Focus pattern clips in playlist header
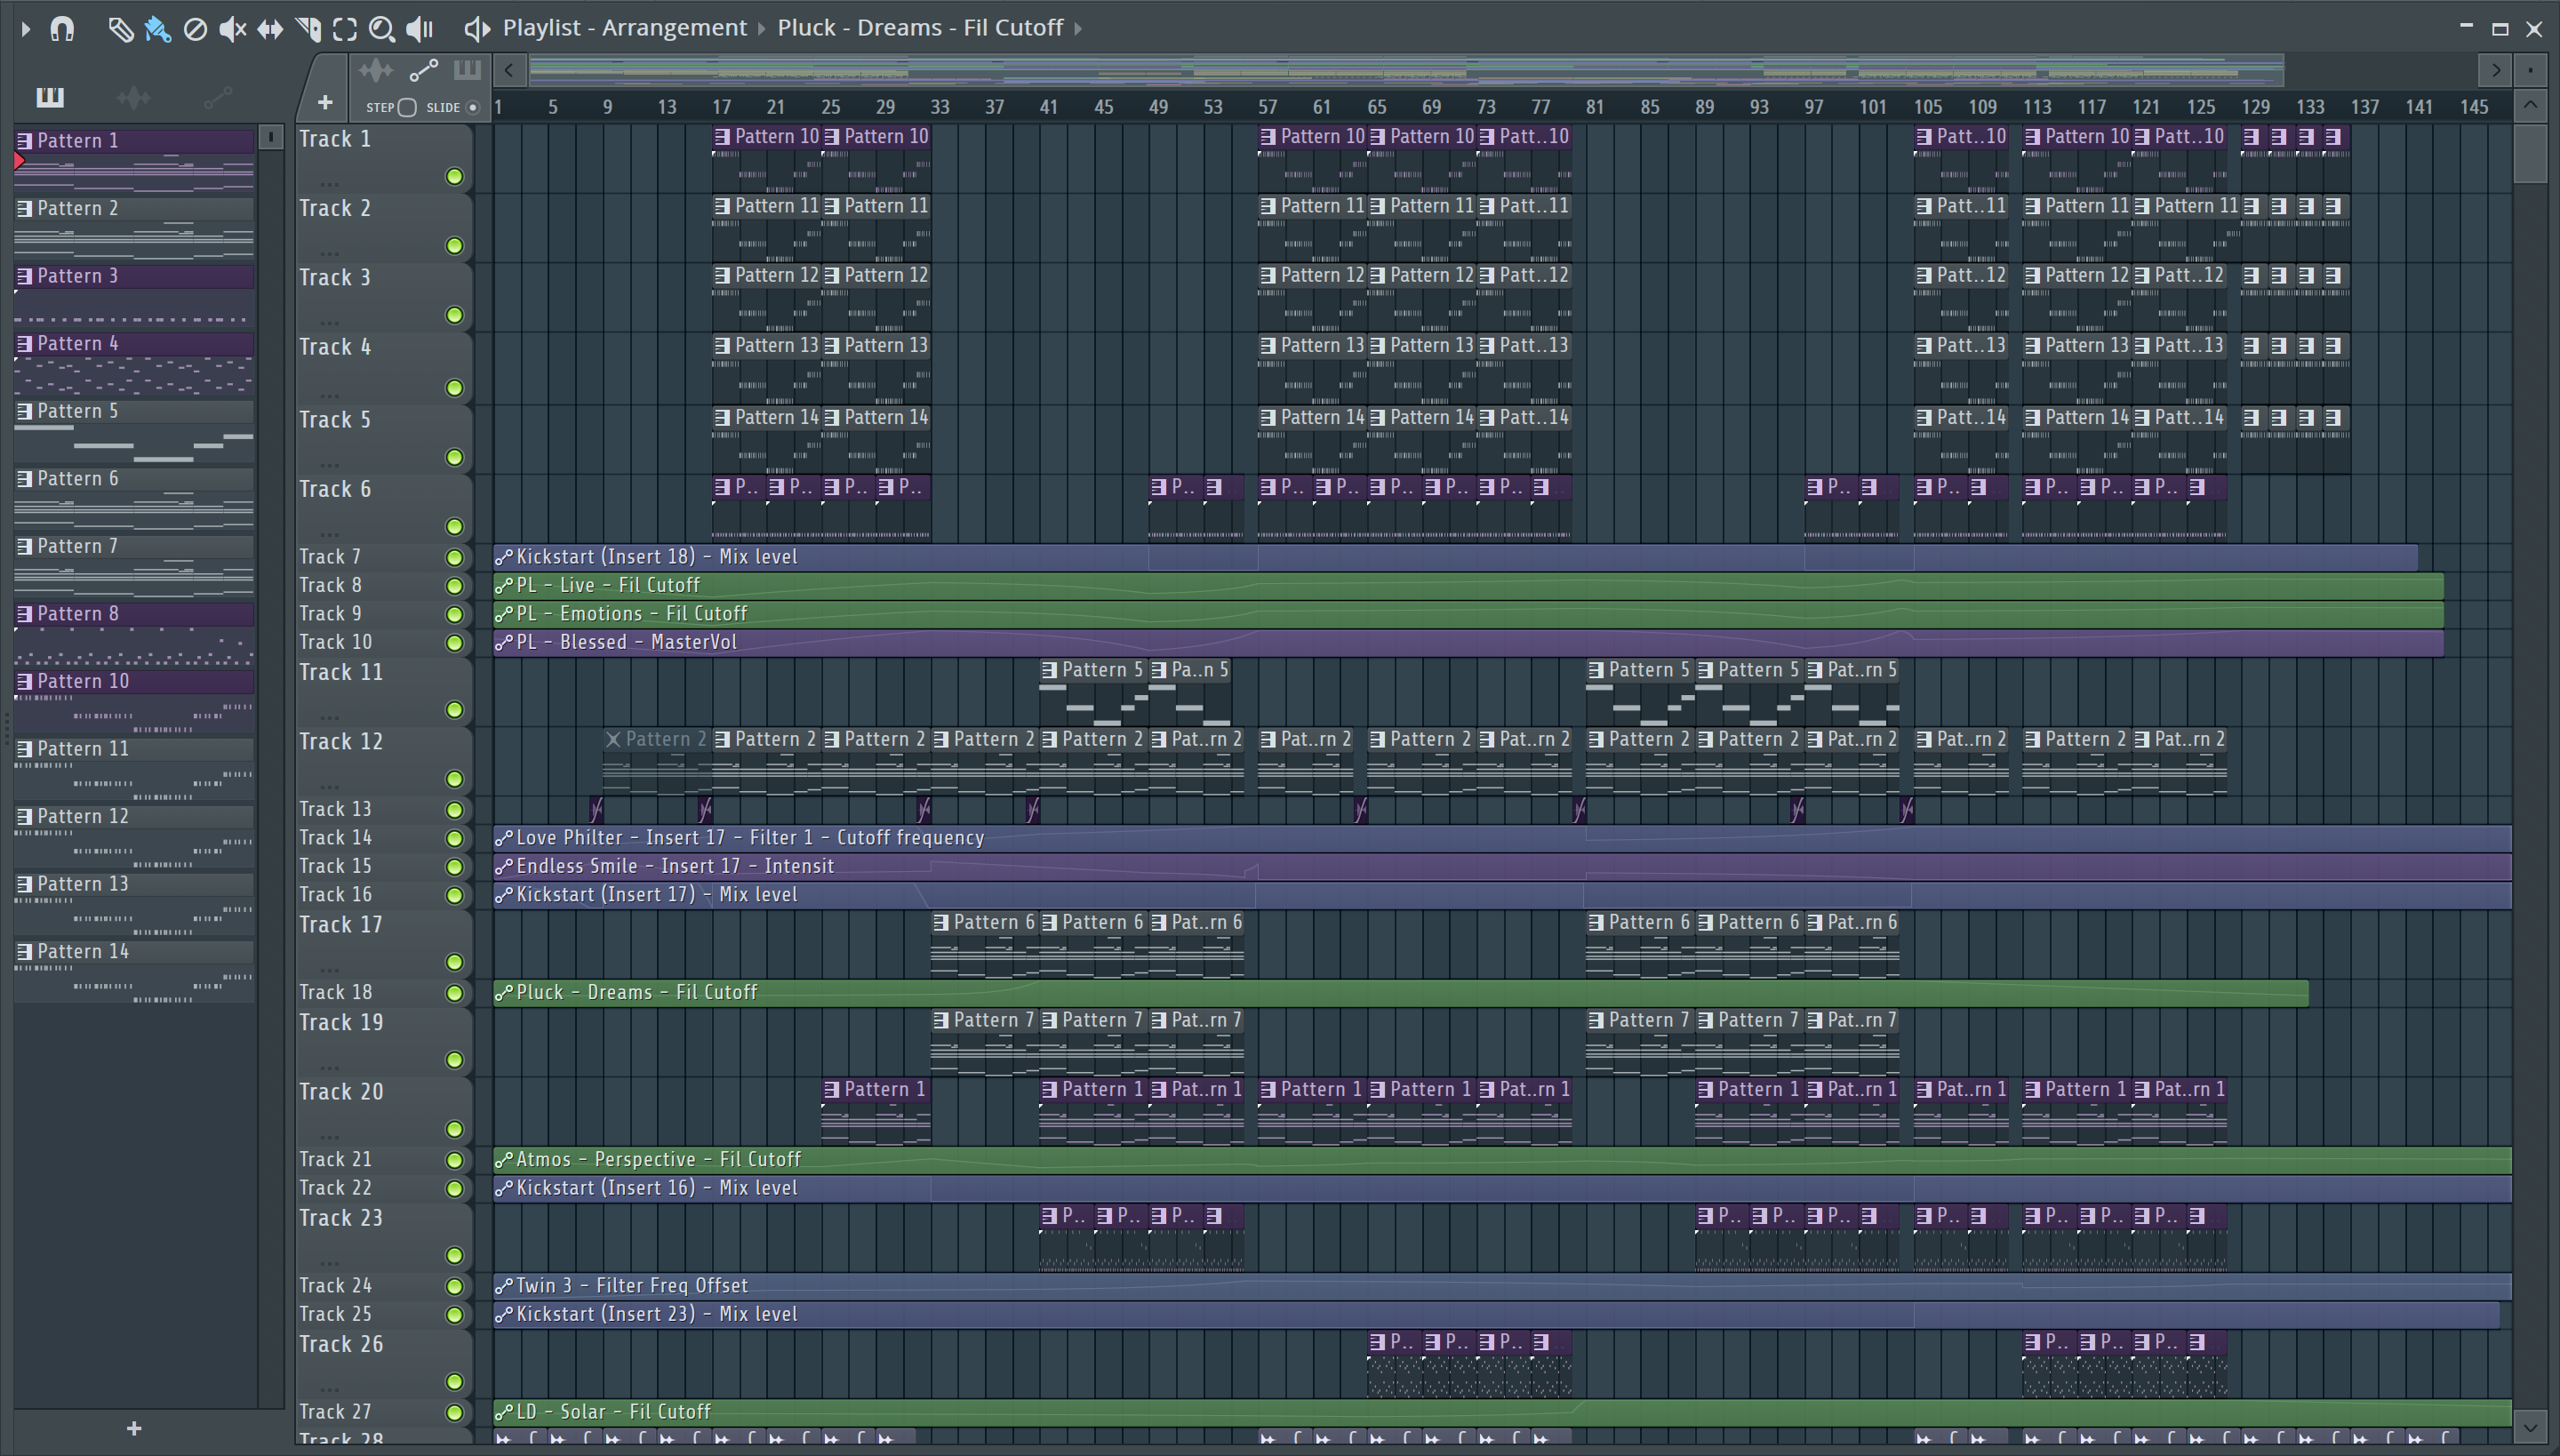 467,70
